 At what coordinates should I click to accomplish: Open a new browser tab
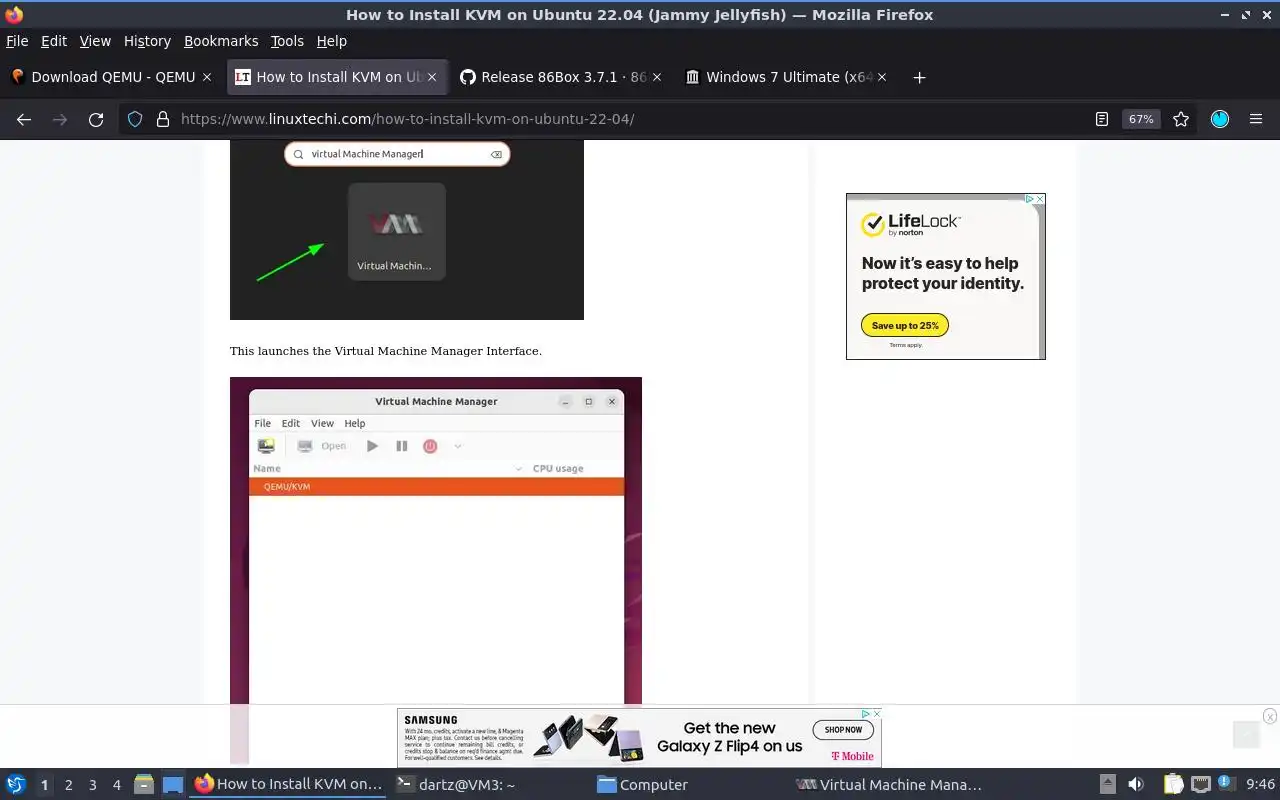pyautogui.click(x=919, y=77)
